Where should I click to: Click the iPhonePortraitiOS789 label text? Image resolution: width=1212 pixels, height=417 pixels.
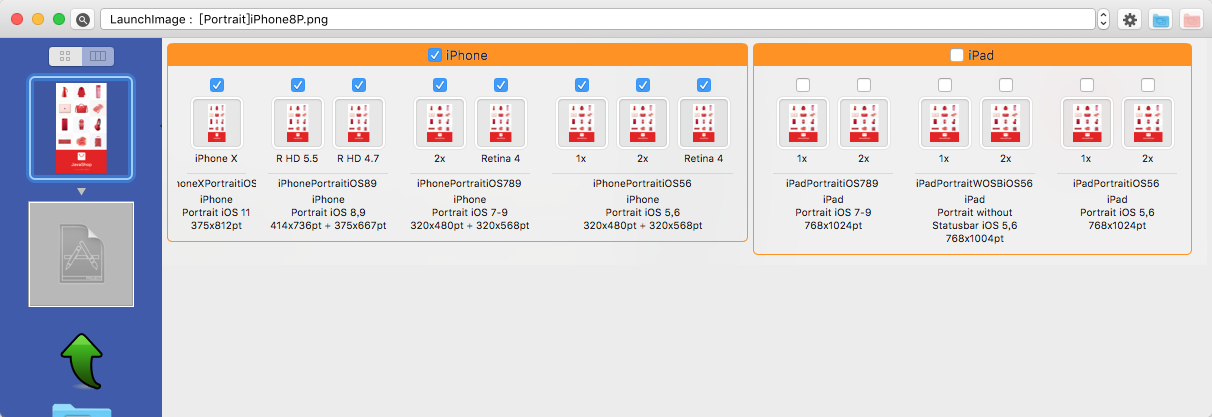point(470,184)
